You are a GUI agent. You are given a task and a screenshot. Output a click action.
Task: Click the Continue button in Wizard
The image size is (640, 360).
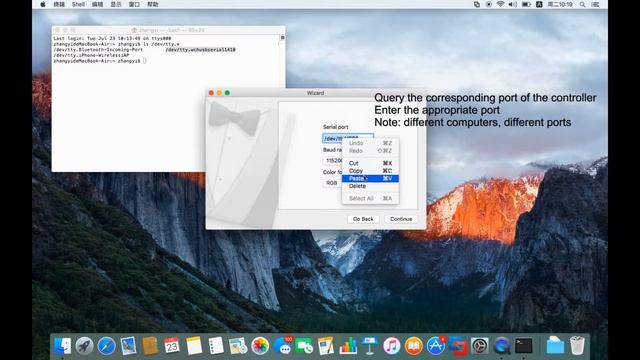tap(401, 219)
